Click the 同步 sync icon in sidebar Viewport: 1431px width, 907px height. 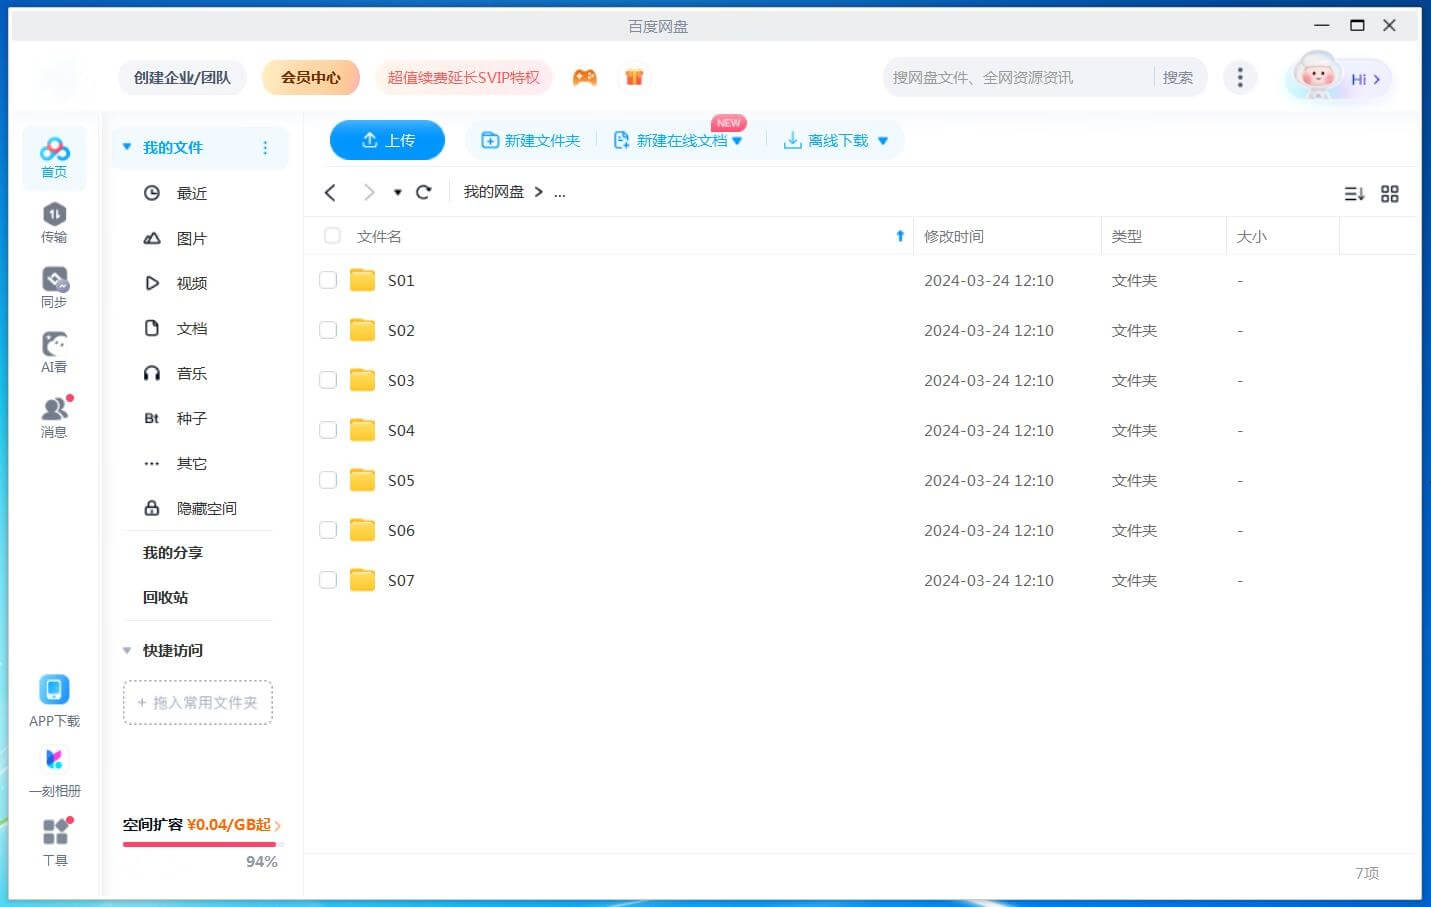pos(54,287)
